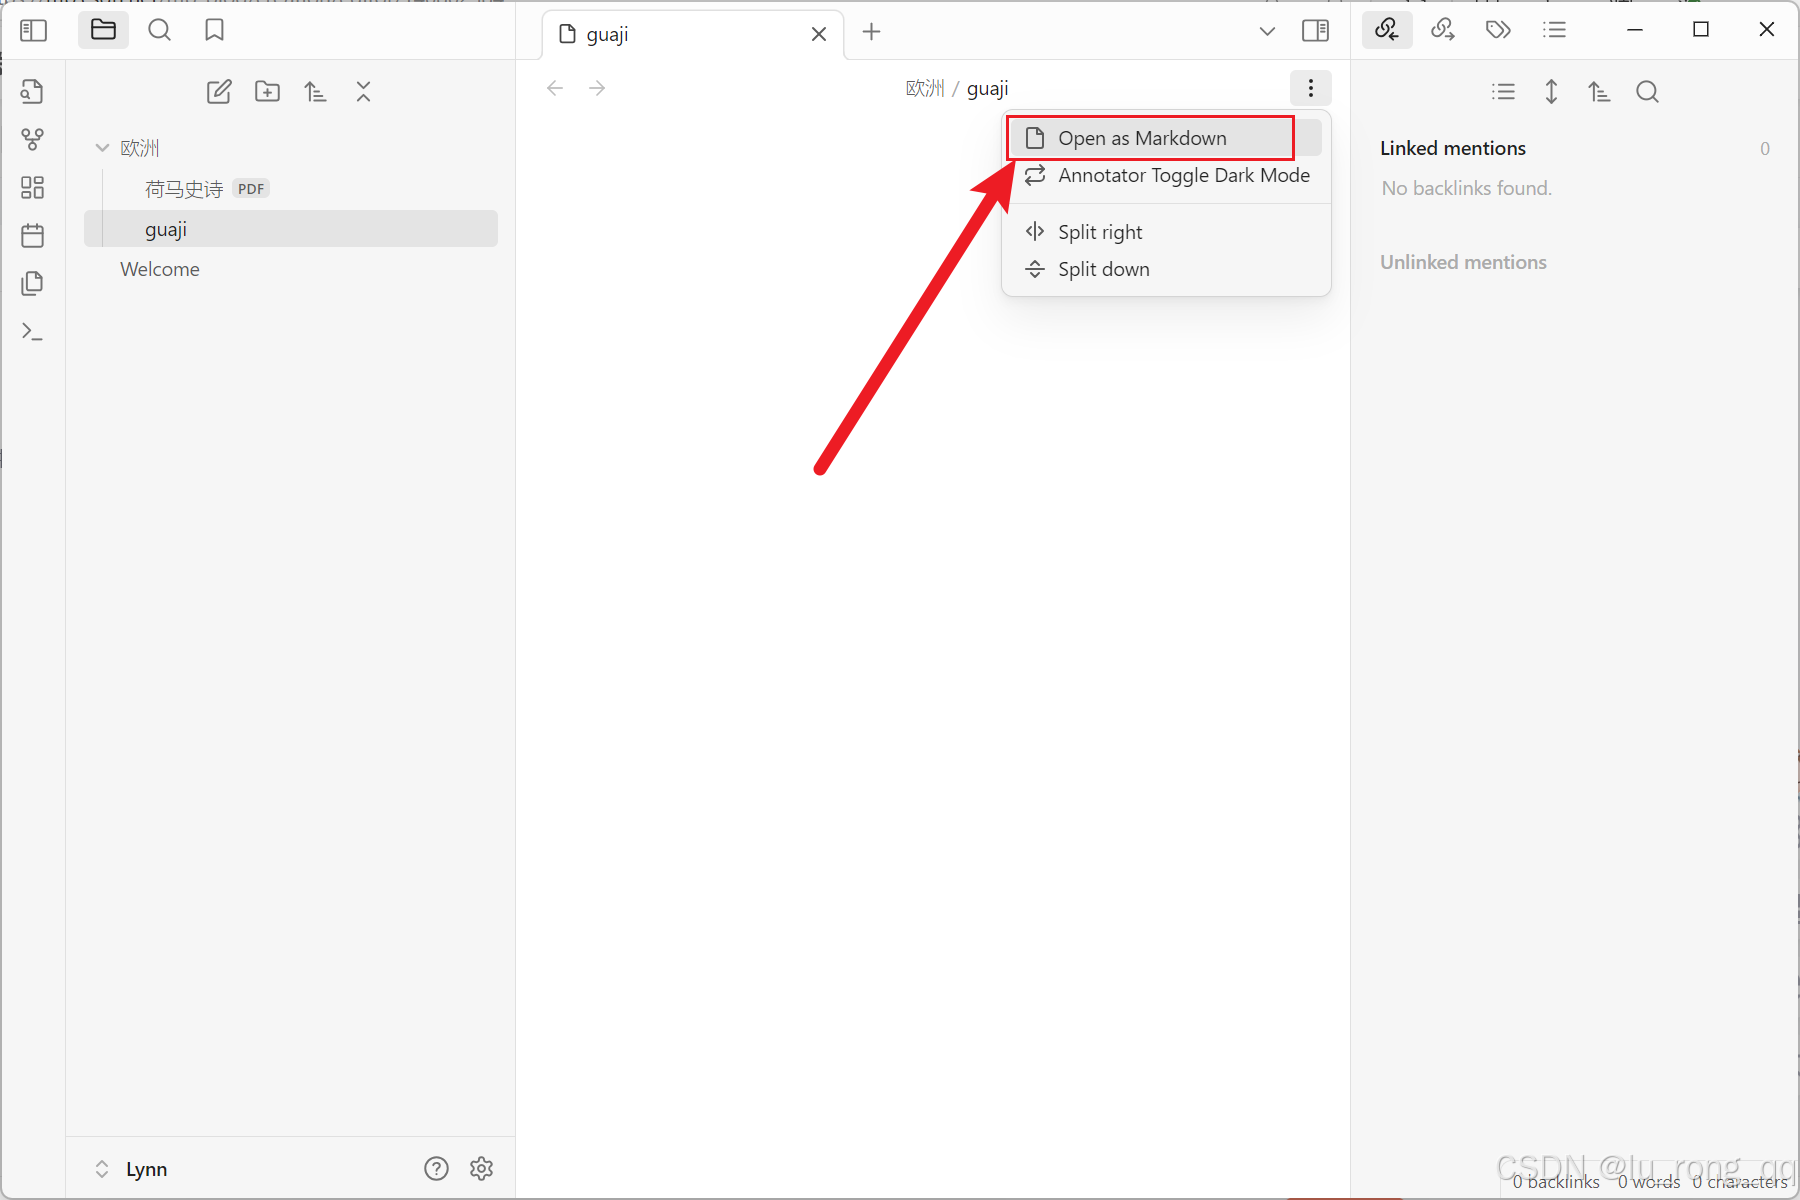Open the outgoing links tab icon
1800x1200 pixels.
click(1442, 29)
